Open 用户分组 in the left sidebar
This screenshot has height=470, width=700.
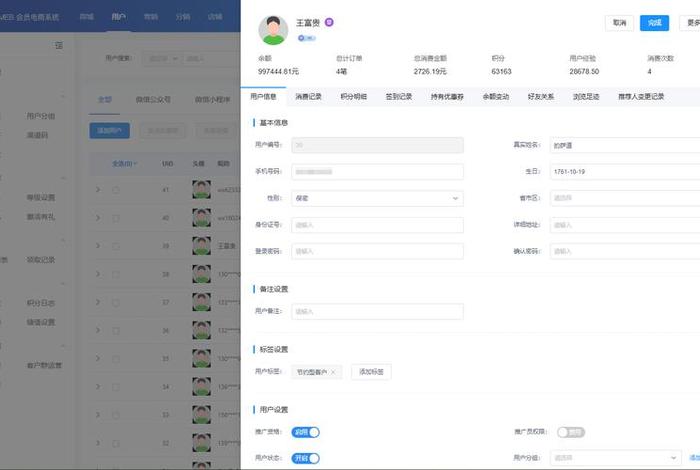coord(41,116)
